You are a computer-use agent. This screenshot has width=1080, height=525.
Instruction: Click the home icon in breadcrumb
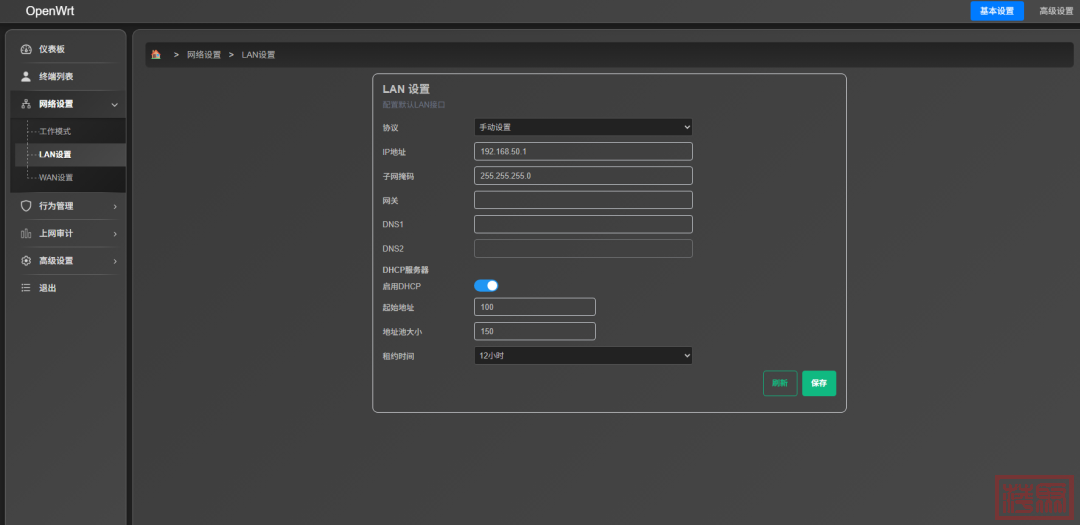click(x=156, y=55)
